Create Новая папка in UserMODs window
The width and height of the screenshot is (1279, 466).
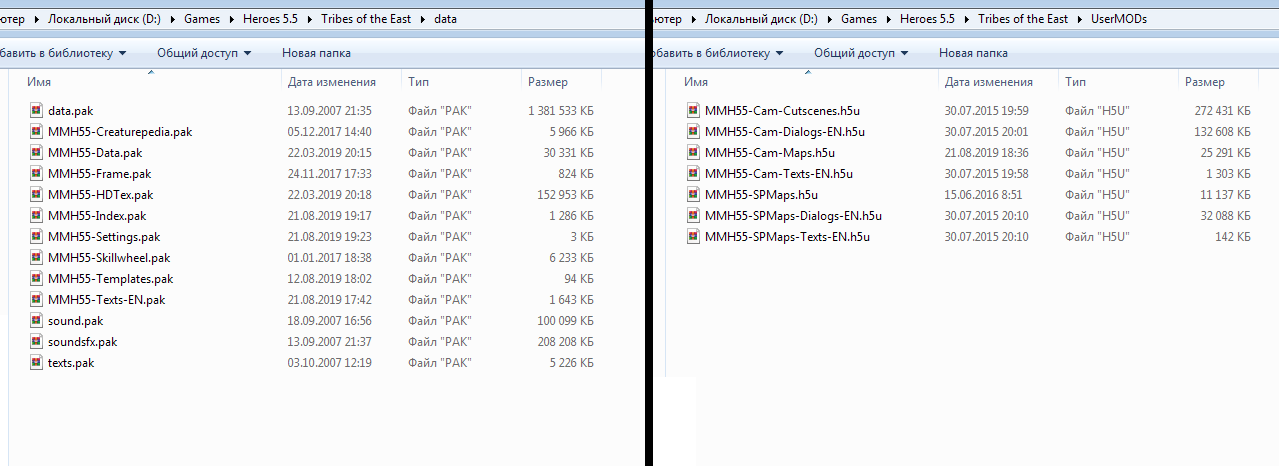973,53
